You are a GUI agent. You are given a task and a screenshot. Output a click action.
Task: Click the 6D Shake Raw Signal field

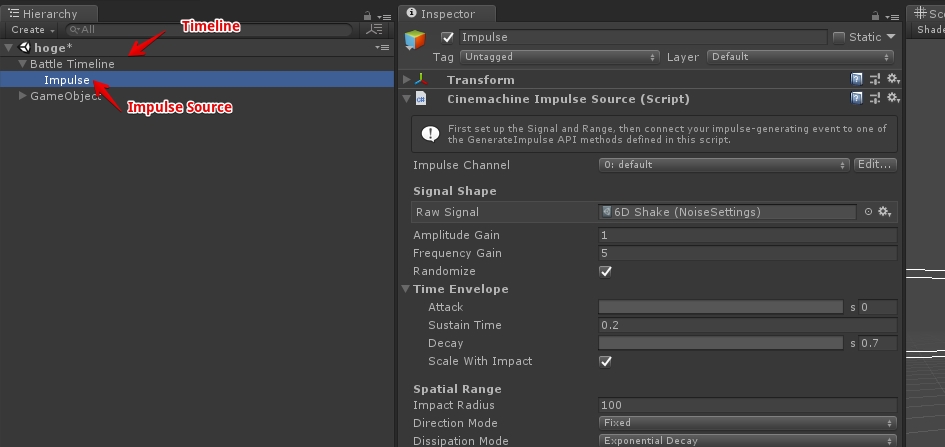click(727, 211)
